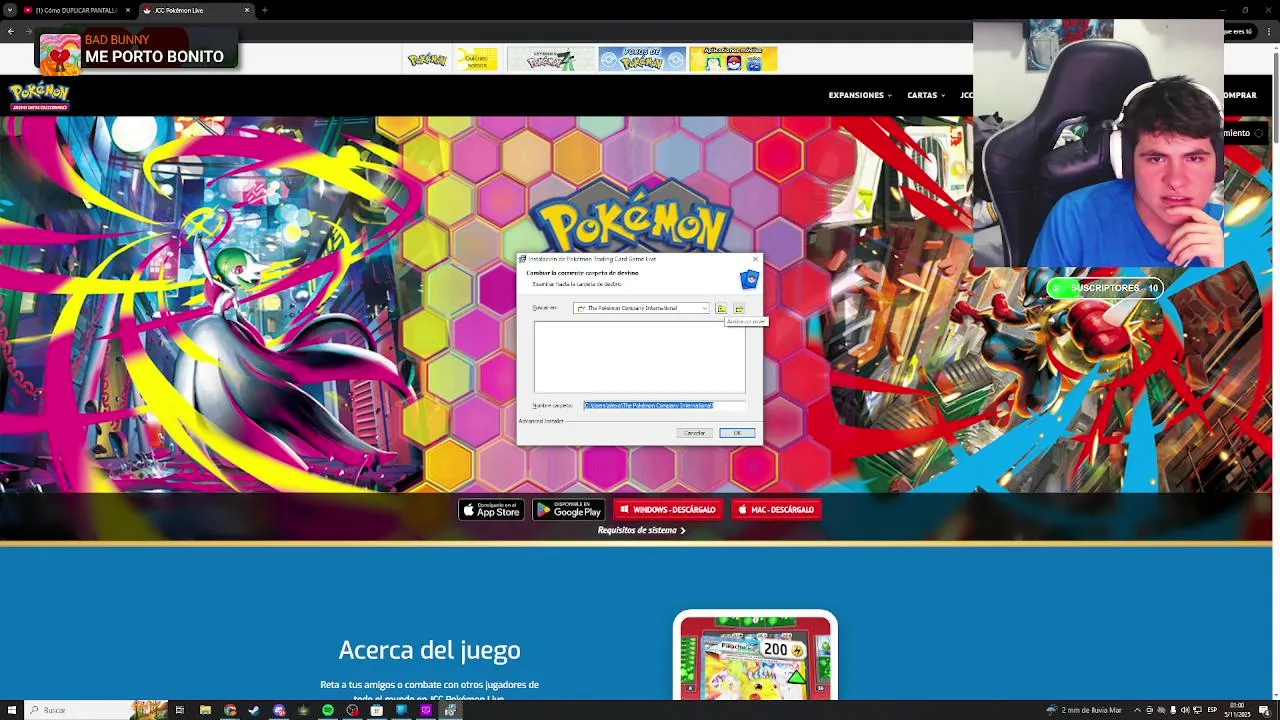Viewport: 1280px width, 720px height.
Task: Click the network icon in system tray
Action: (x=1197, y=710)
